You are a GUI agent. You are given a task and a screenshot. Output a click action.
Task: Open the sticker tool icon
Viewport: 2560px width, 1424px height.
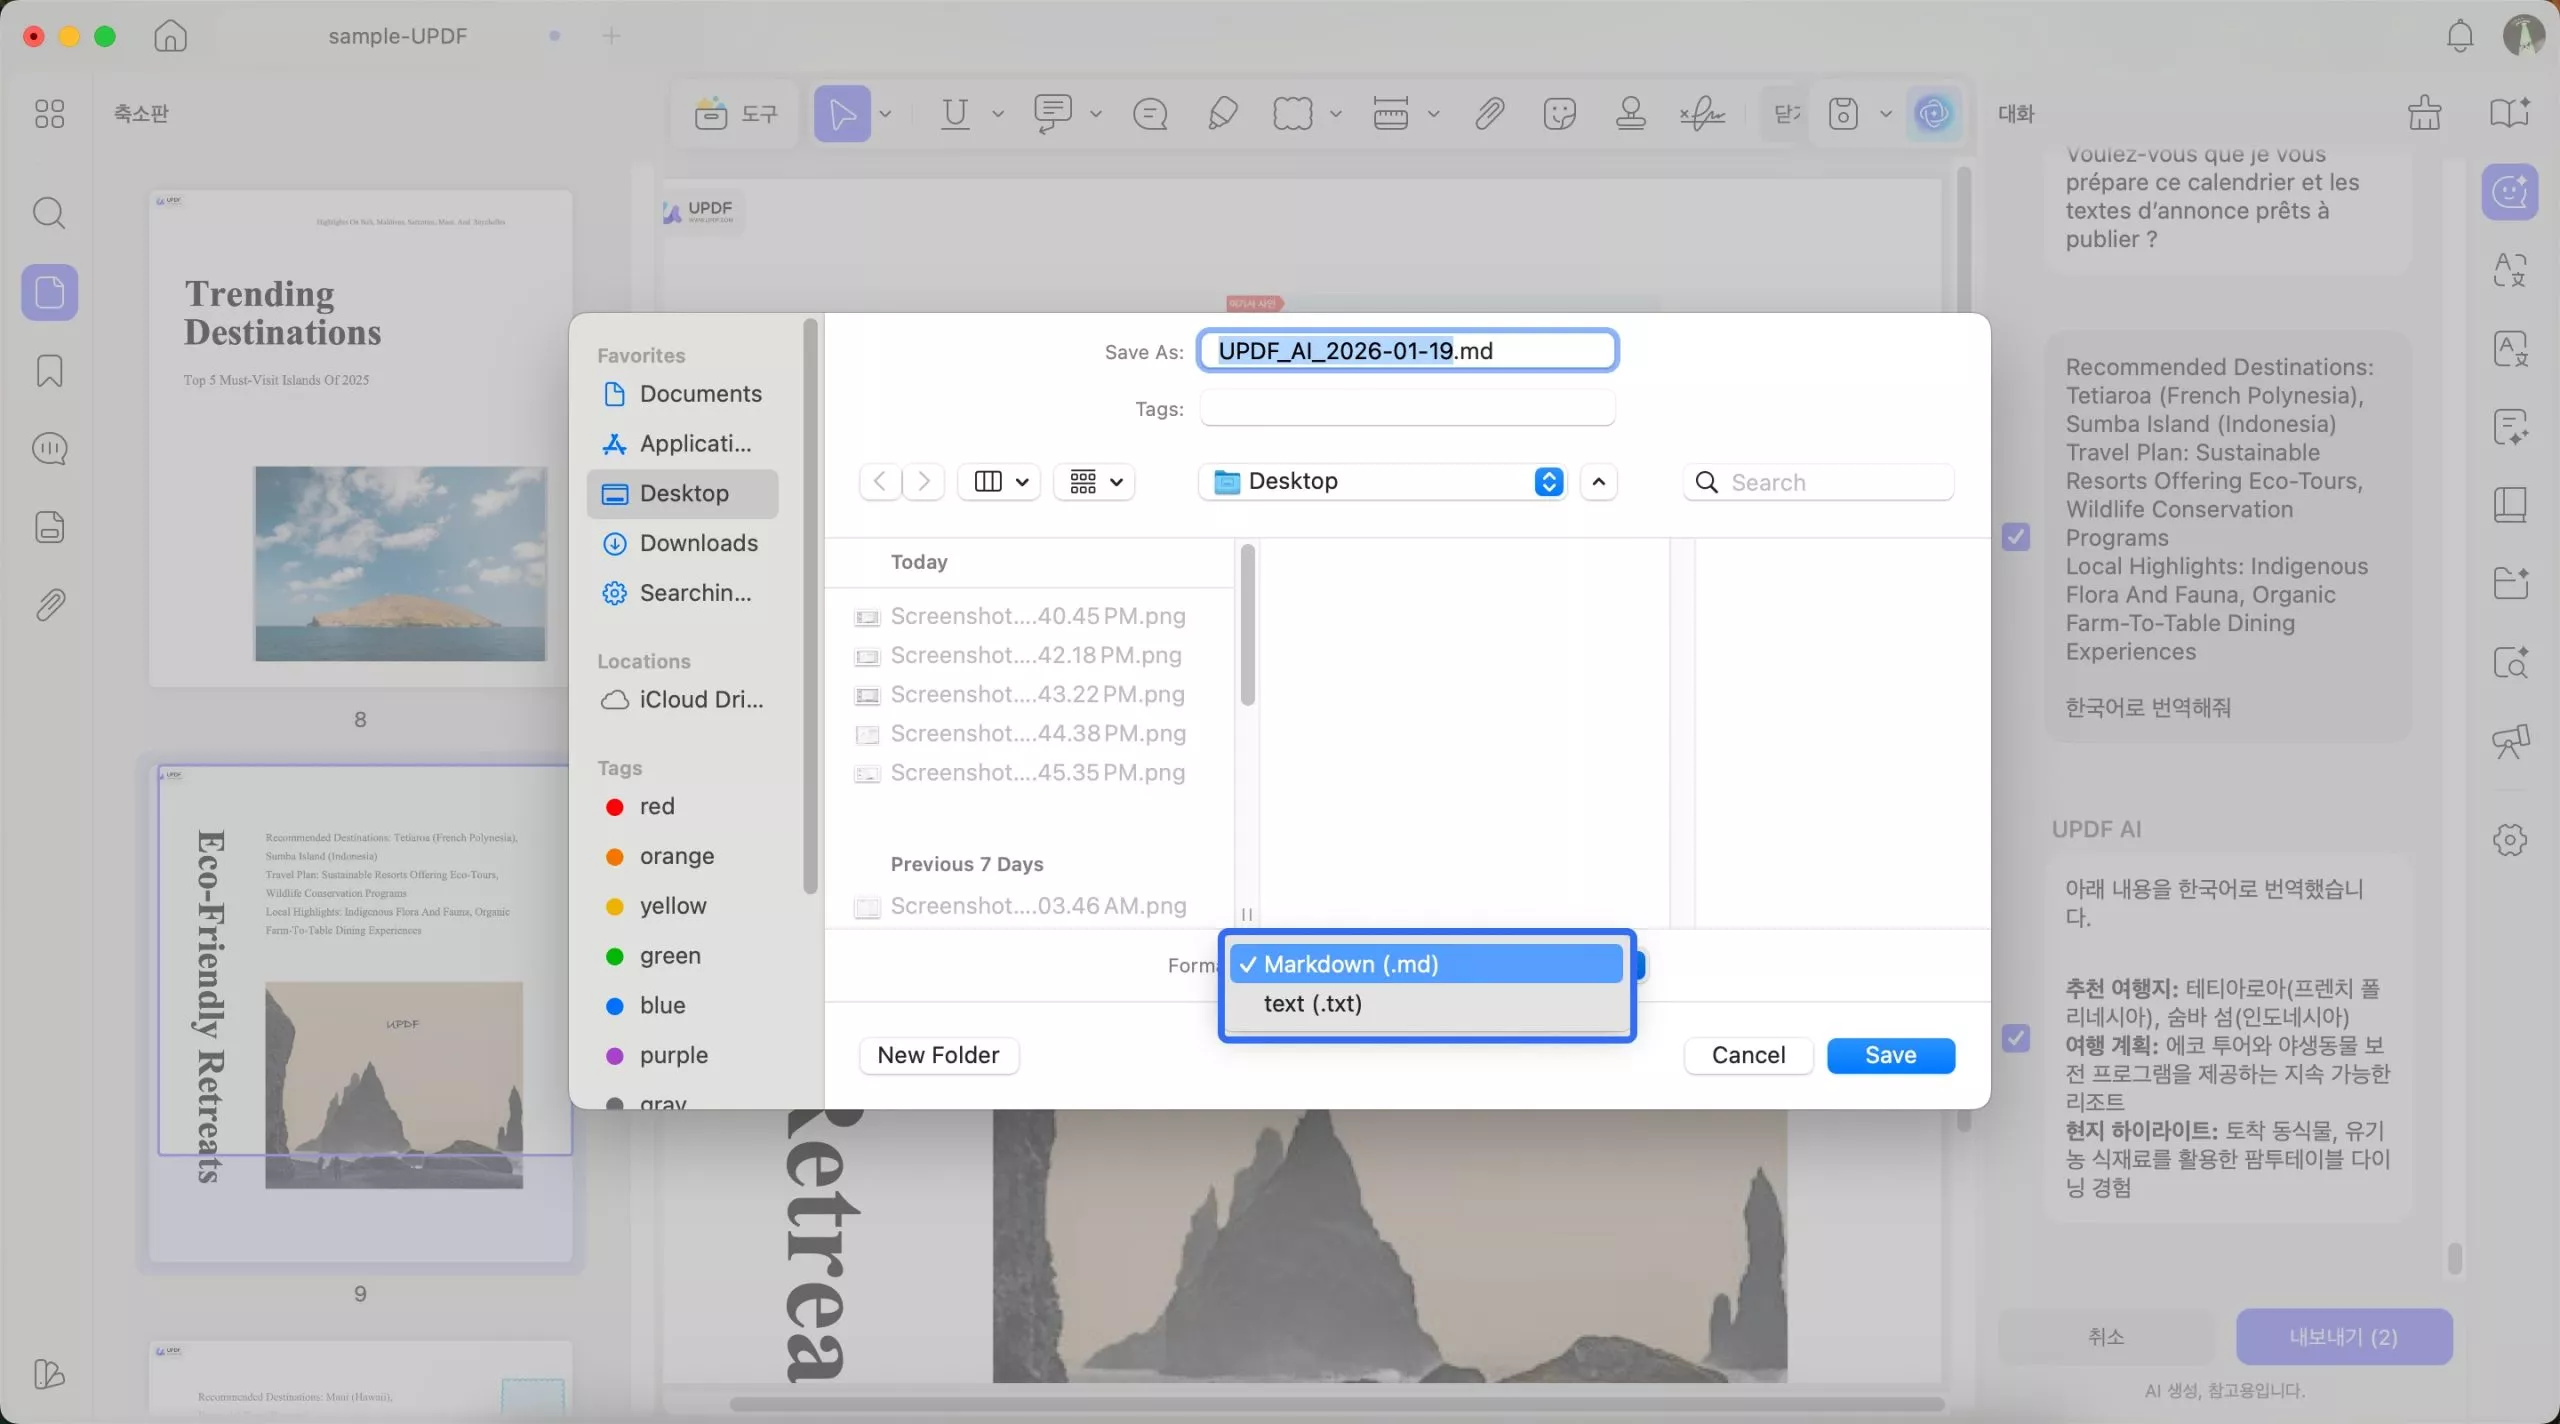pos(1559,114)
